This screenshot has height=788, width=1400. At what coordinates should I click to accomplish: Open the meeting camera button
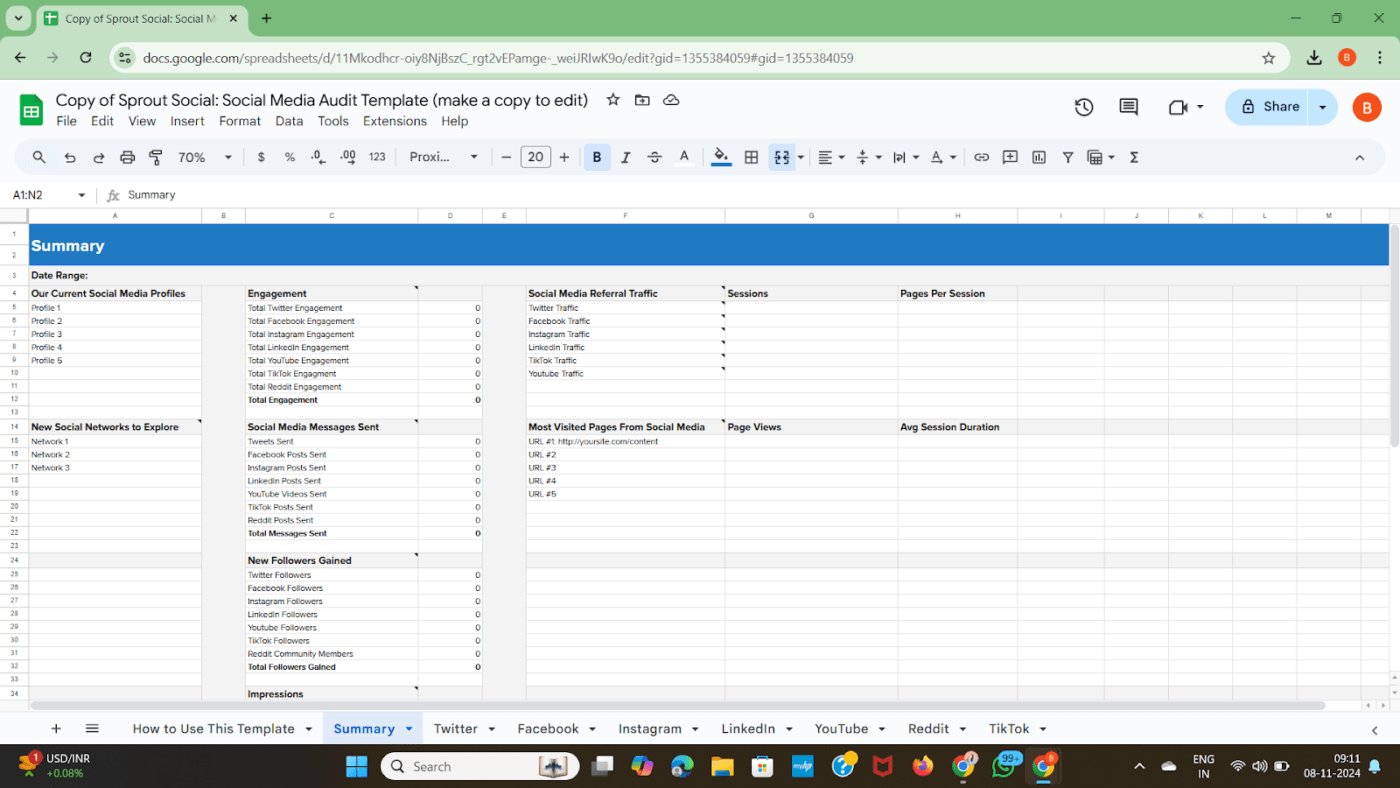(1178, 107)
